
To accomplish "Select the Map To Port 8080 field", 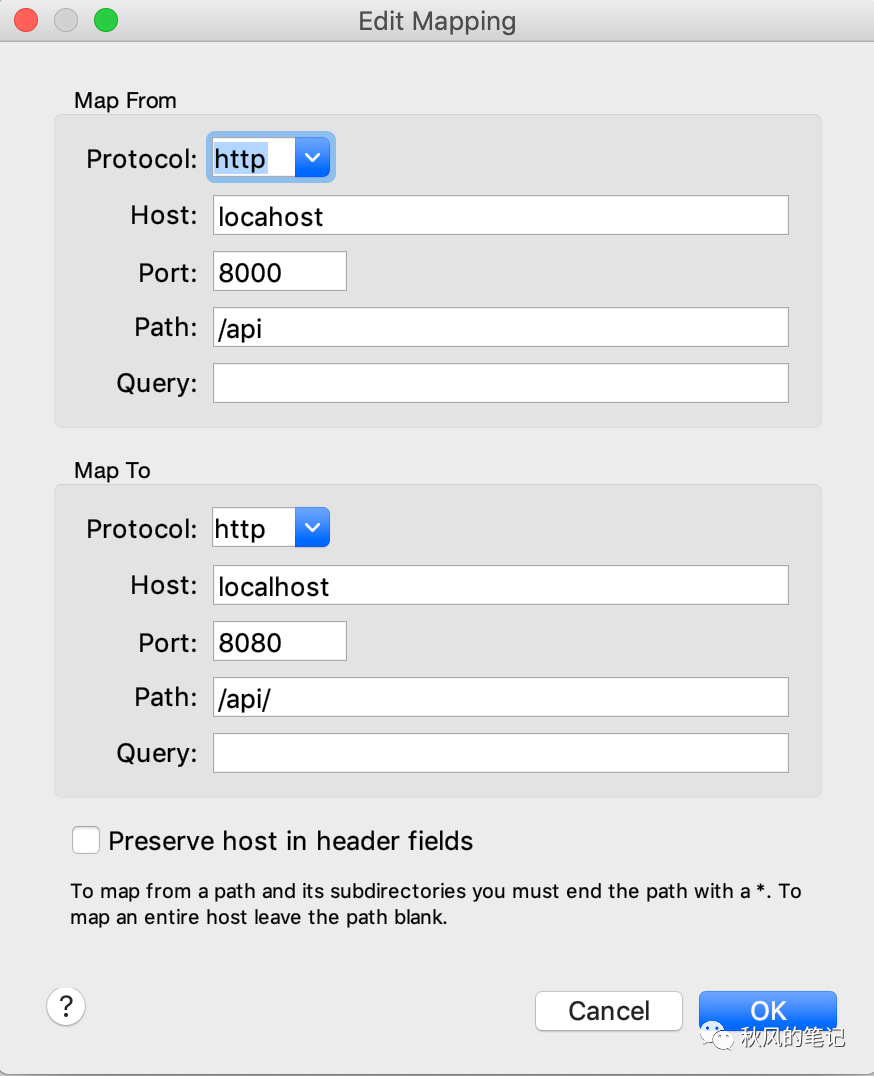I will 280,641.
